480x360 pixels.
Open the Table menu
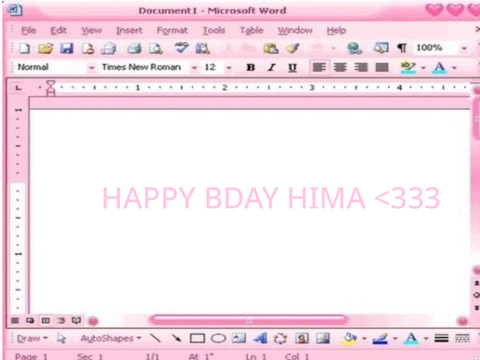click(x=252, y=31)
